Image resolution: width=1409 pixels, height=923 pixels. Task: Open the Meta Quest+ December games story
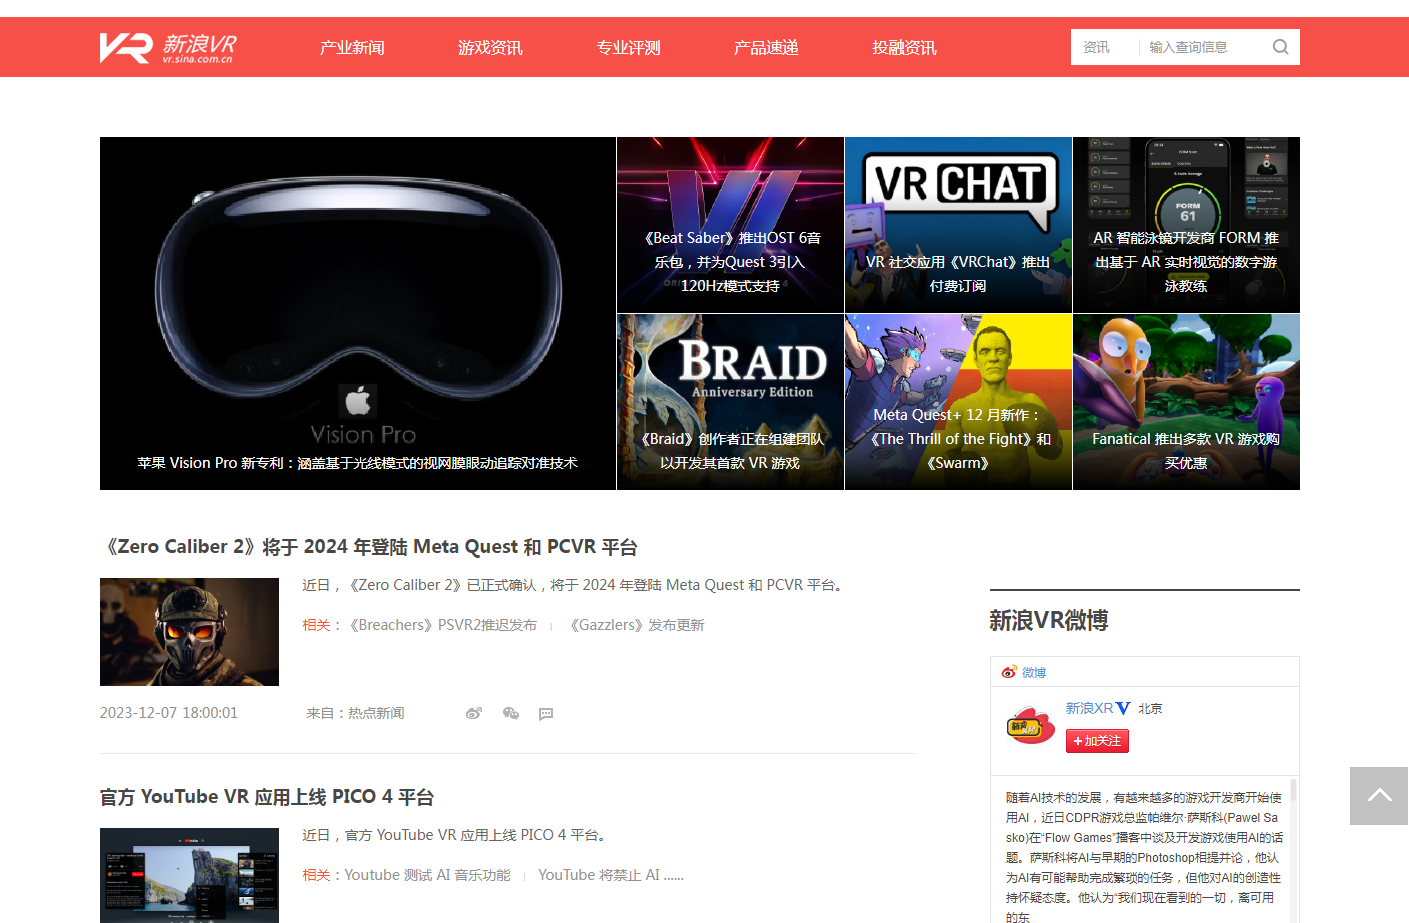pyautogui.click(x=958, y=402)
